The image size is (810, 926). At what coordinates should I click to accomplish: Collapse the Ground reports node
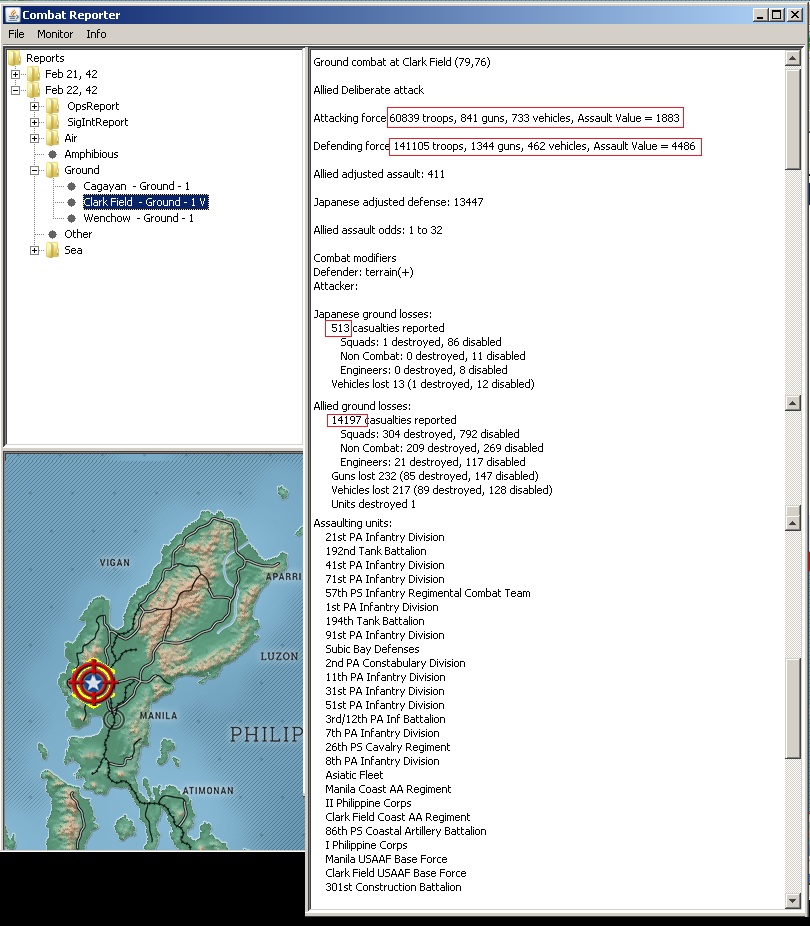click(x=34, y=170)
